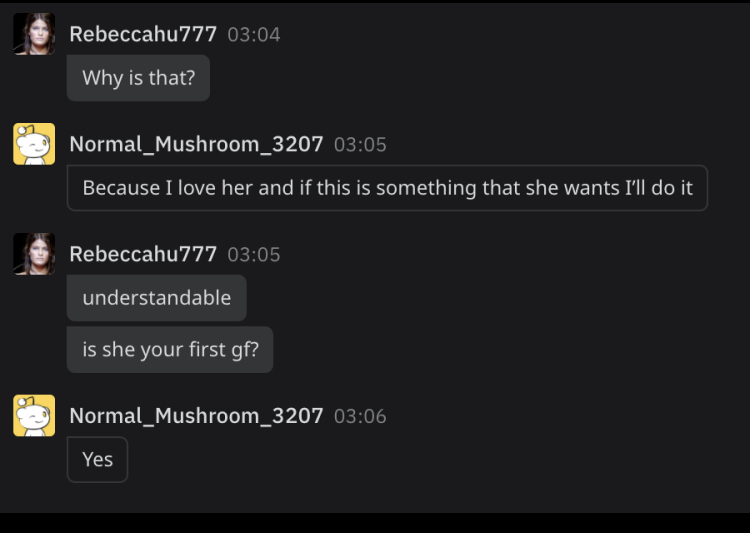
Task: Select the "Why is that?" message bubble
Action: pyautogui.click(x=138, y=78)
